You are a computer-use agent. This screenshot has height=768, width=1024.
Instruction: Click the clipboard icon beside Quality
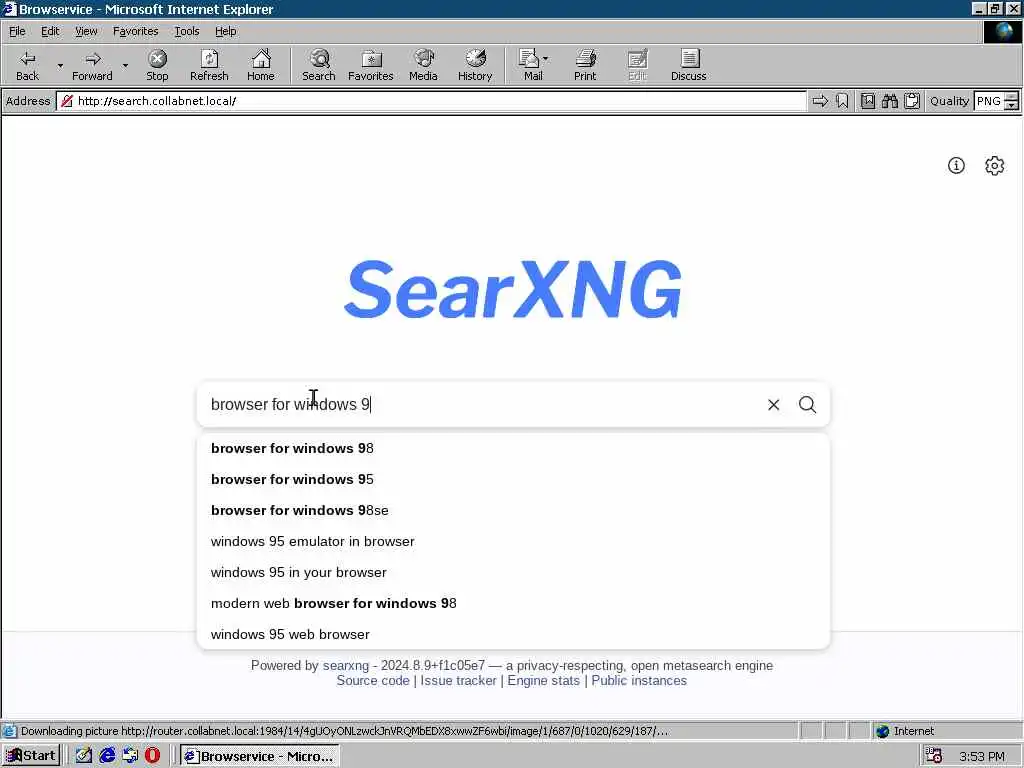(x=912, y=101)
